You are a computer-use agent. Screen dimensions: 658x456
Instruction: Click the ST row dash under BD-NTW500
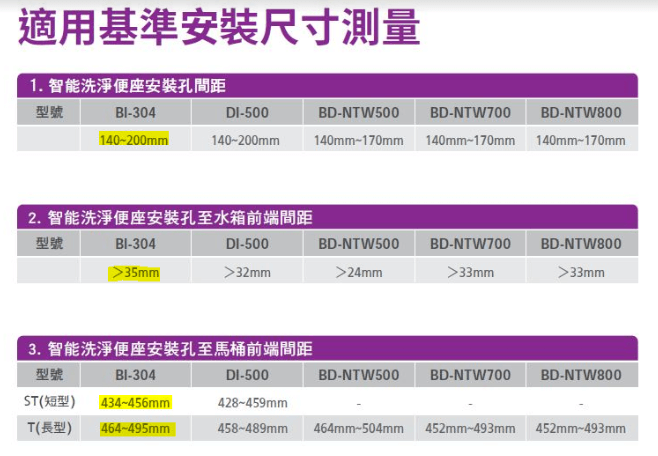[358, 404]
